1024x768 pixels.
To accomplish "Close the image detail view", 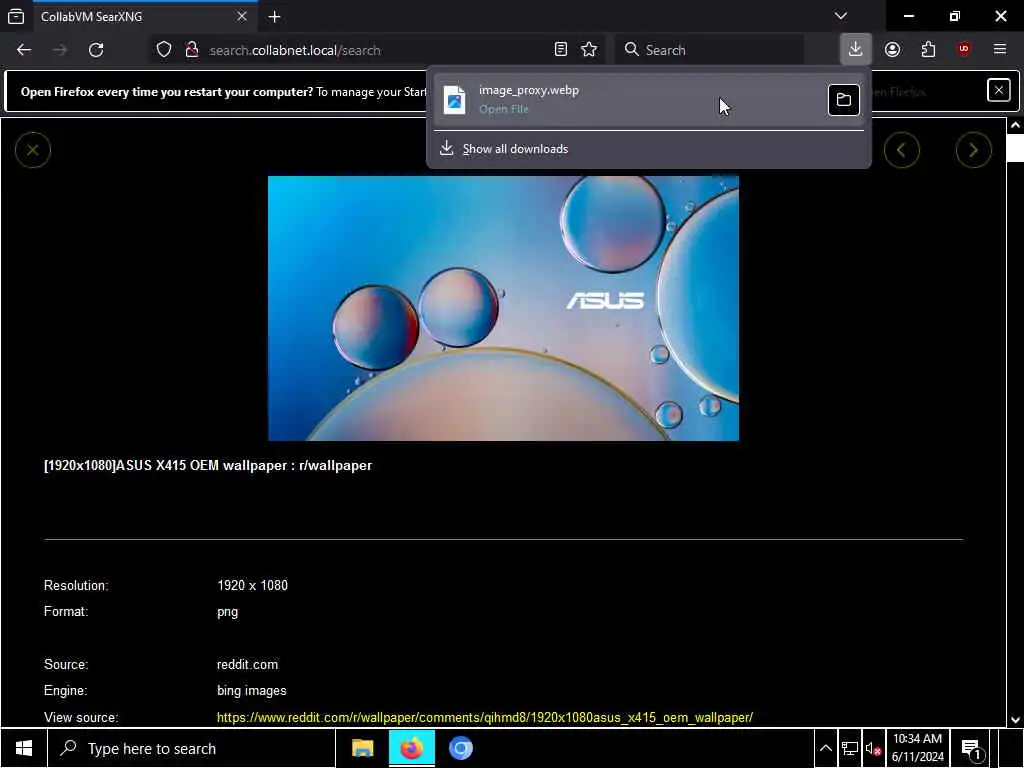I will [33, 150].
